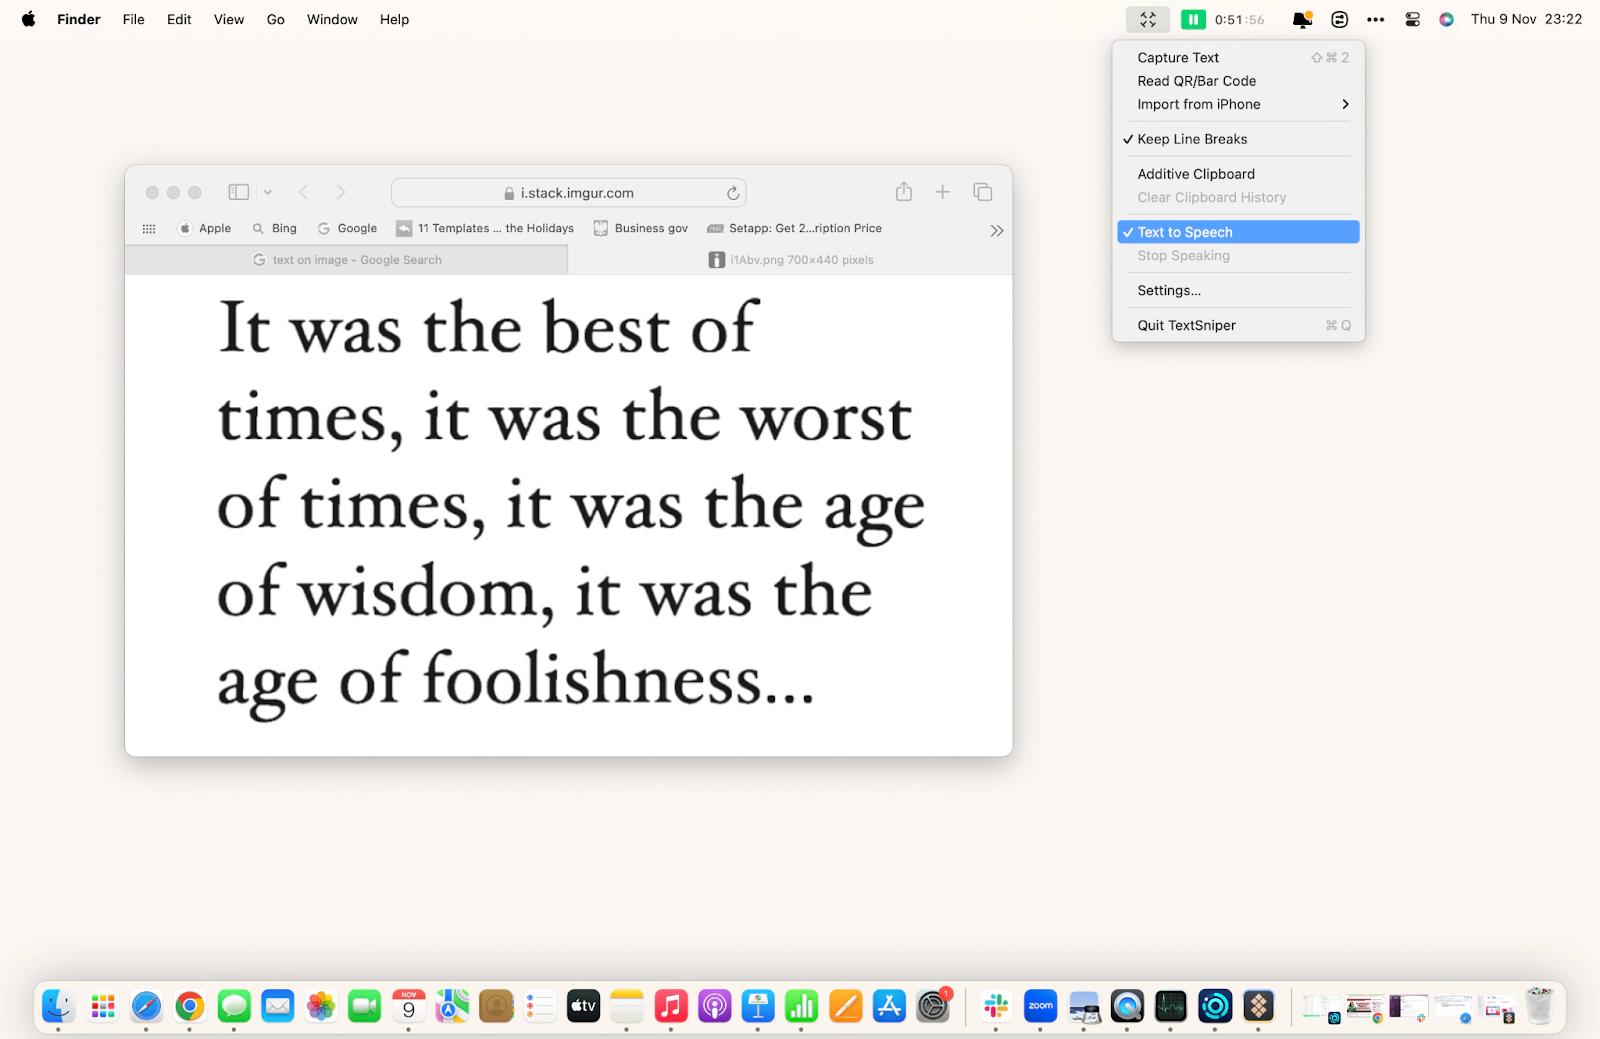Open '11 Templates ... the Holidays' bookmark

click(x=485, y=229)
